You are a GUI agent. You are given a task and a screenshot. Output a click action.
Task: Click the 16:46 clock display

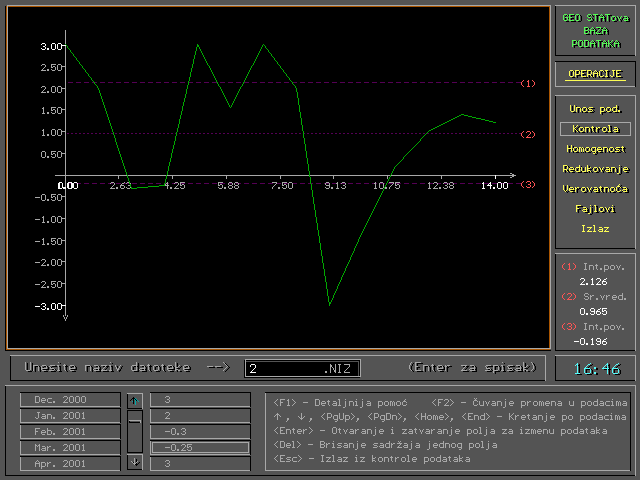[595, 369]
